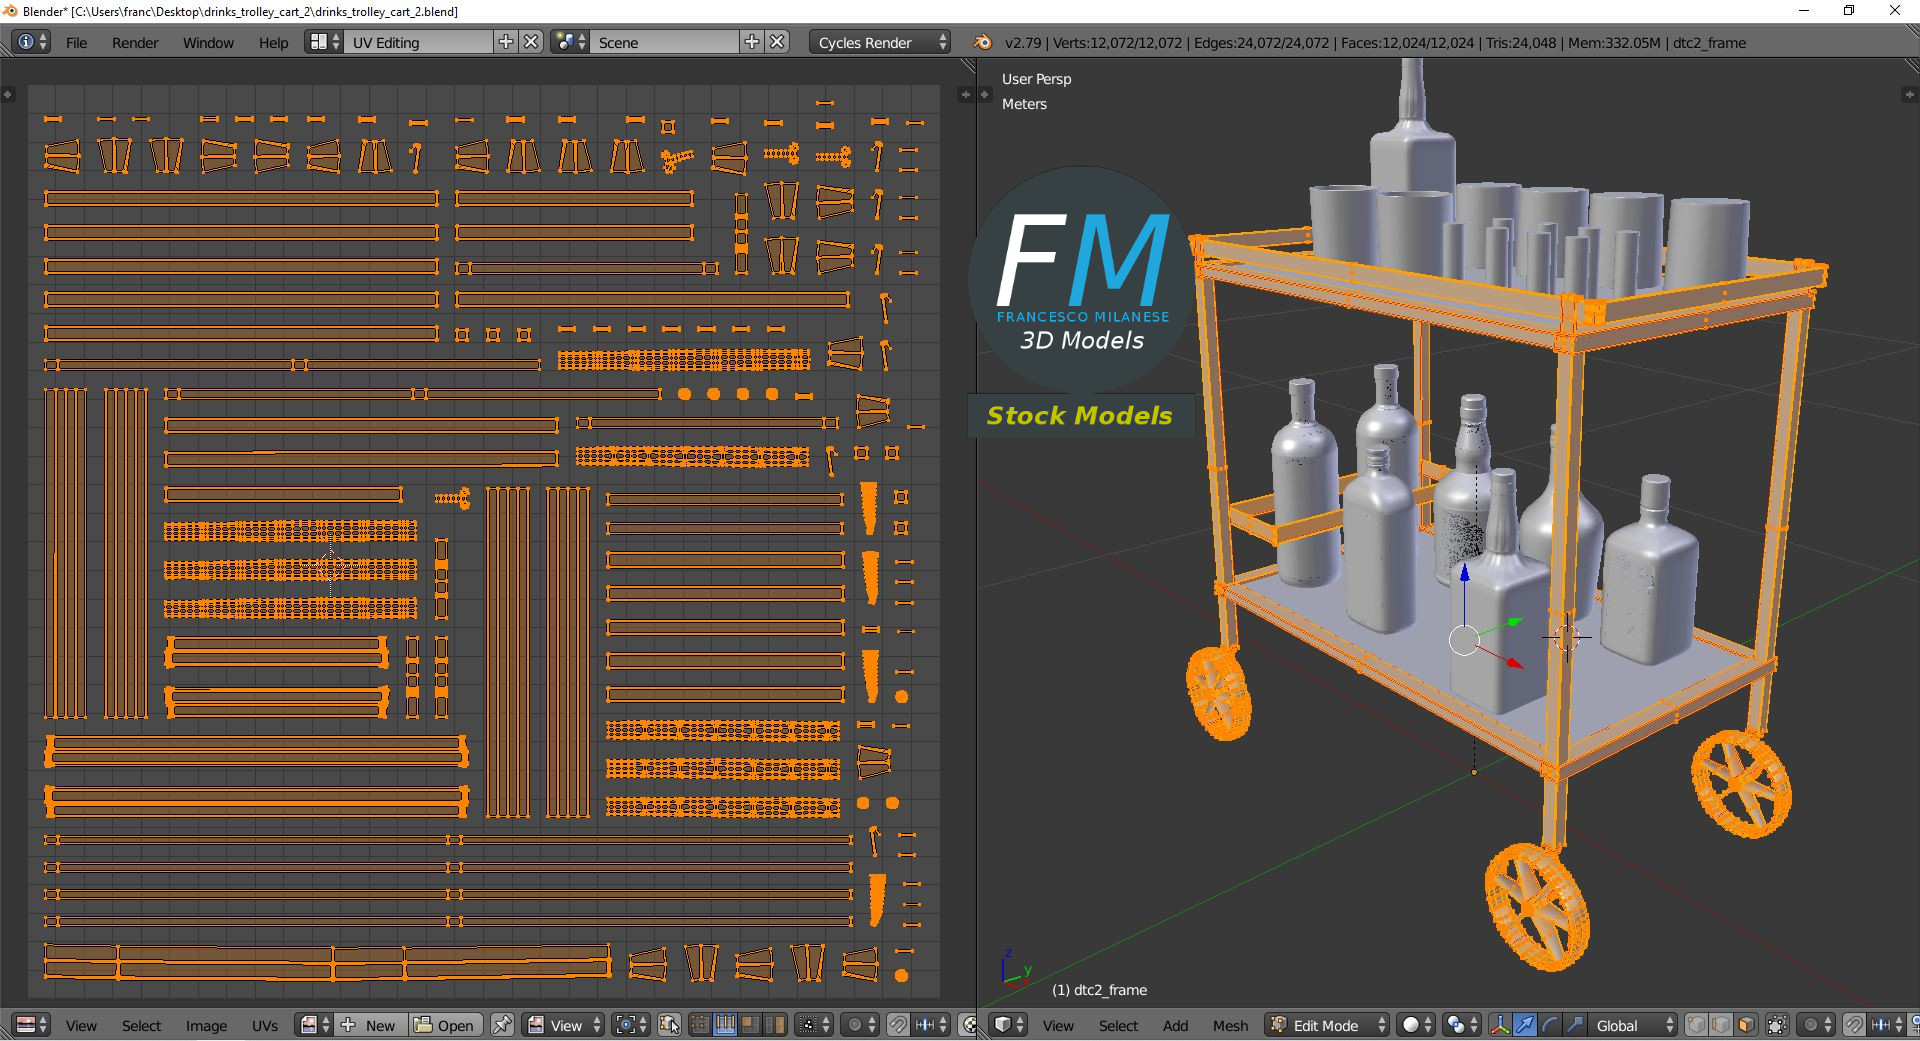Screen dimensions: 1920x1041
Task: Click the UV Editing layout name field
Action: [418, 42]
